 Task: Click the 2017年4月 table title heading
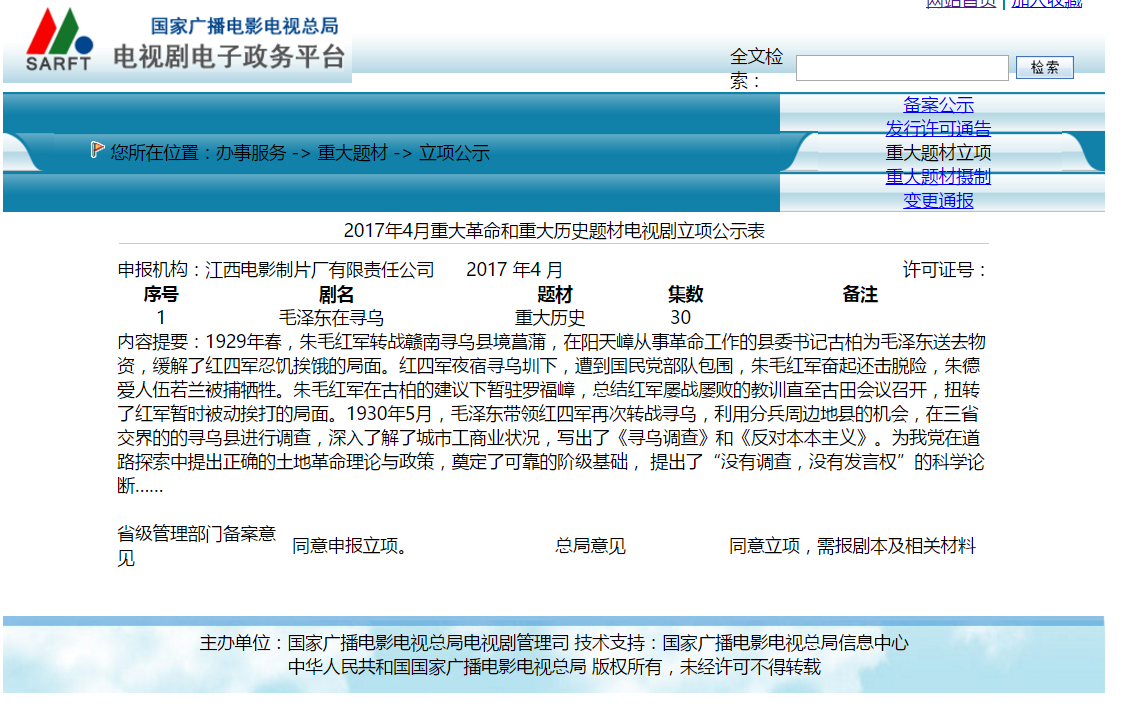(x=554, y=231)
